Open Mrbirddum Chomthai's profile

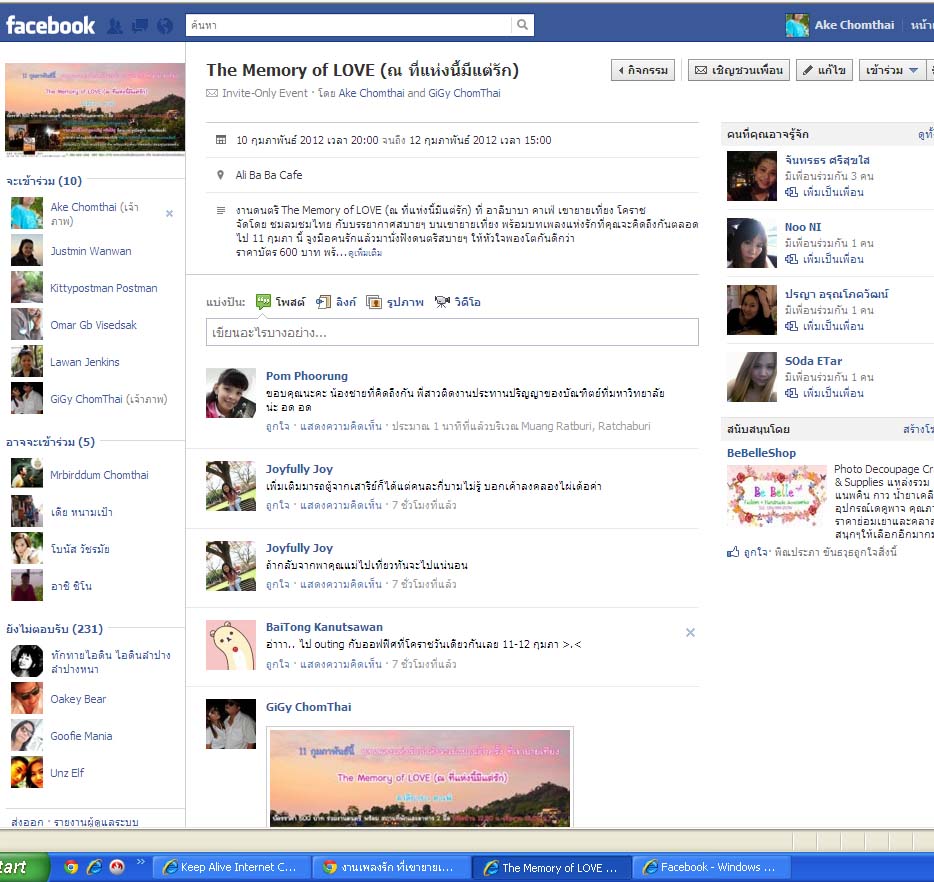pyautogui.click(x=99, y=475)
